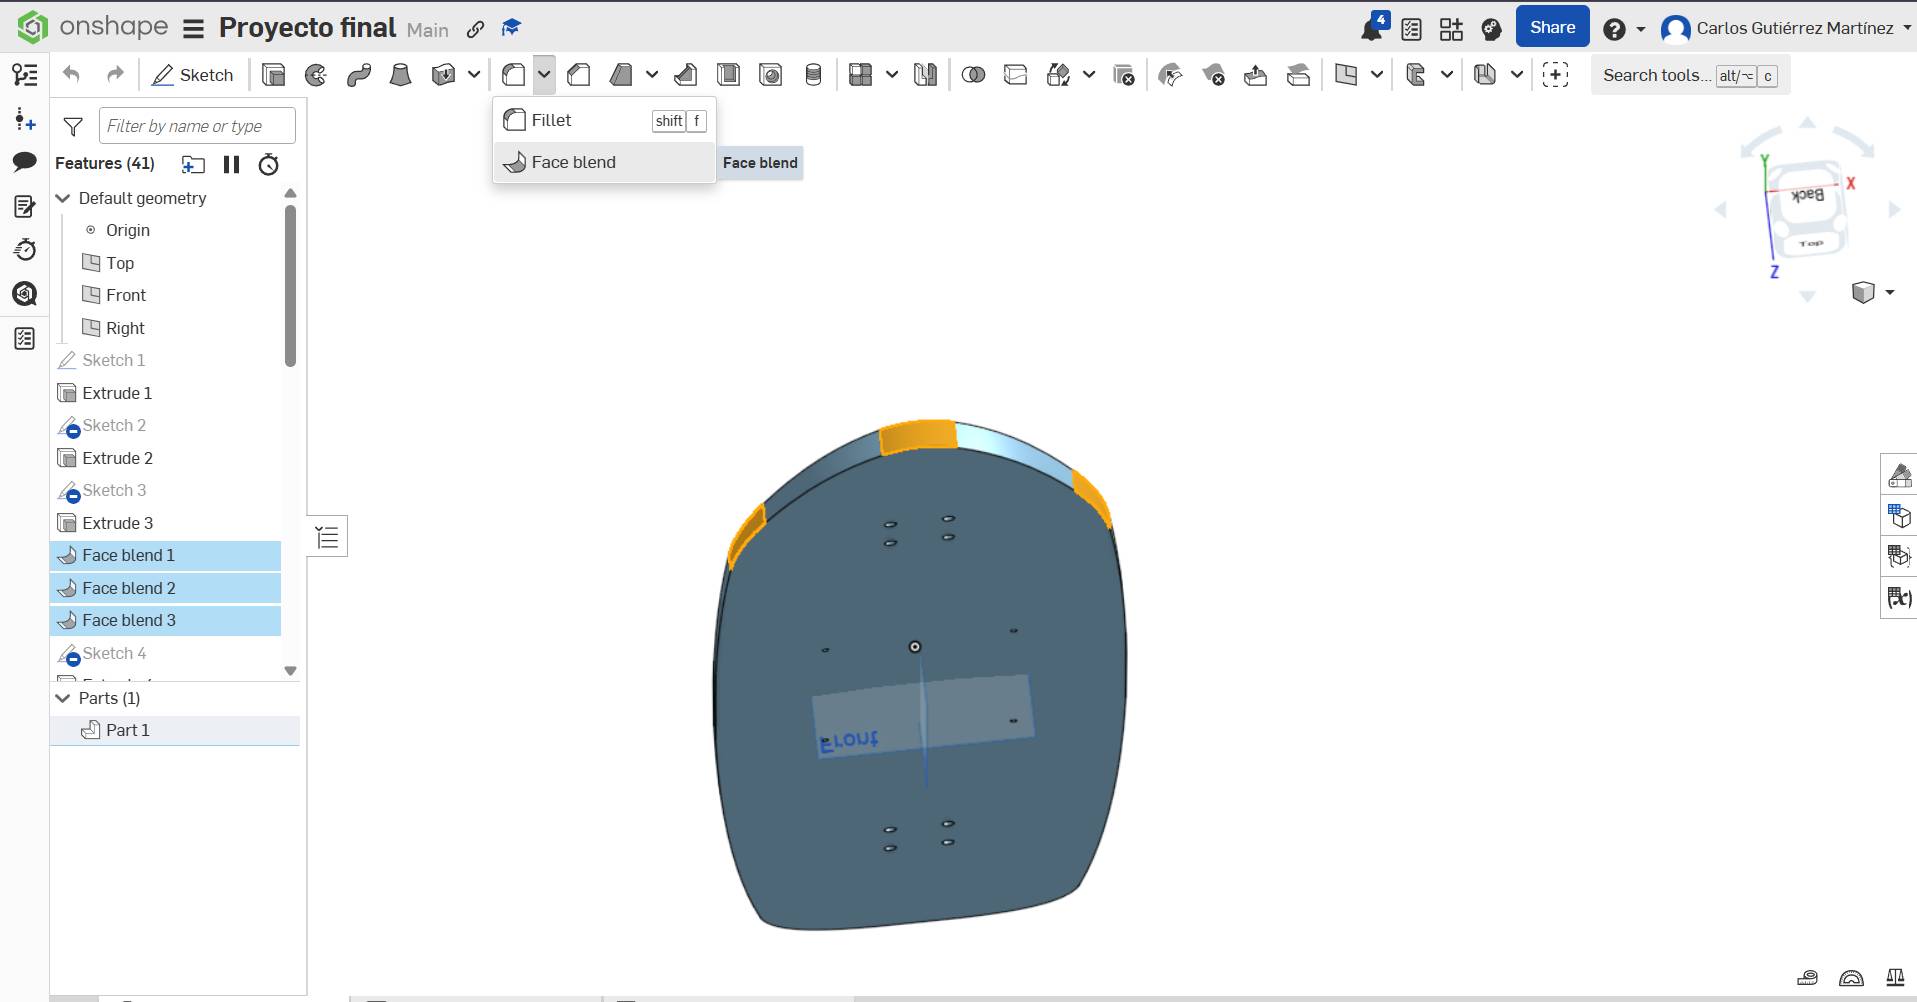The width and height of the screenshot is (1917, 1002).
Task: Open the dropdown next to Thicken tool
Action: coord(474,75)
